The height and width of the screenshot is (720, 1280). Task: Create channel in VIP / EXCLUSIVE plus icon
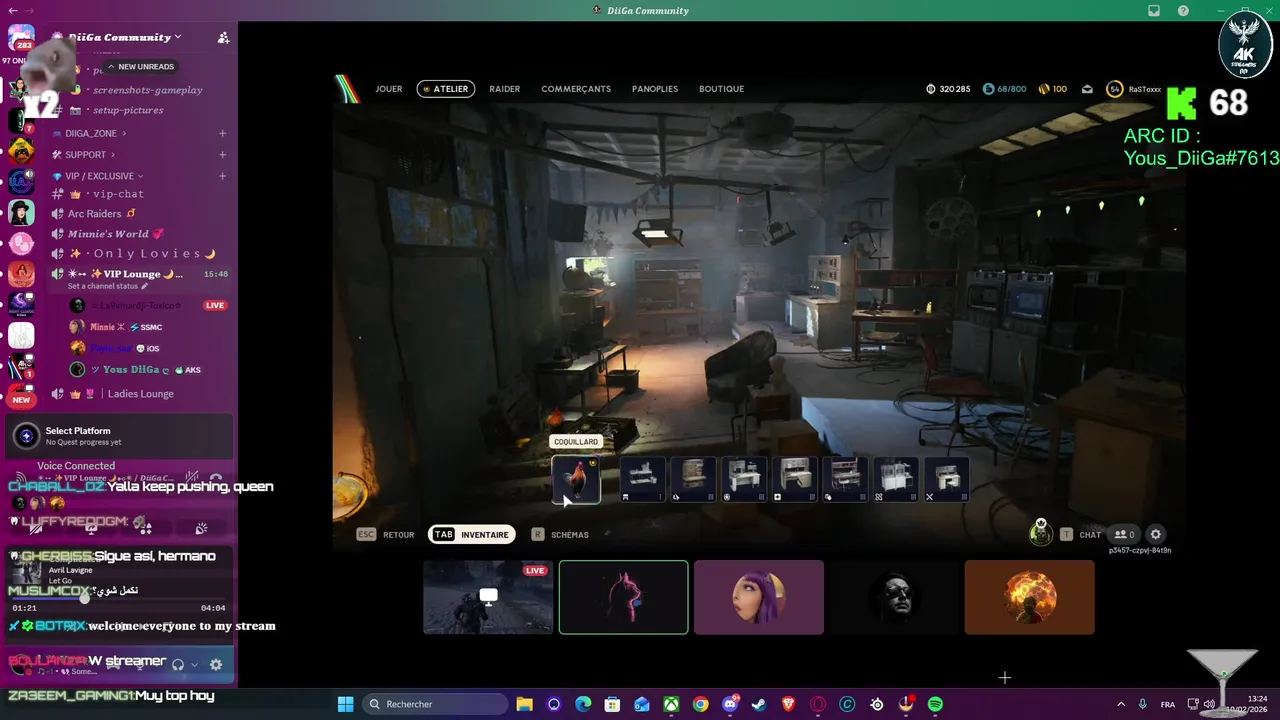(222, 176)
